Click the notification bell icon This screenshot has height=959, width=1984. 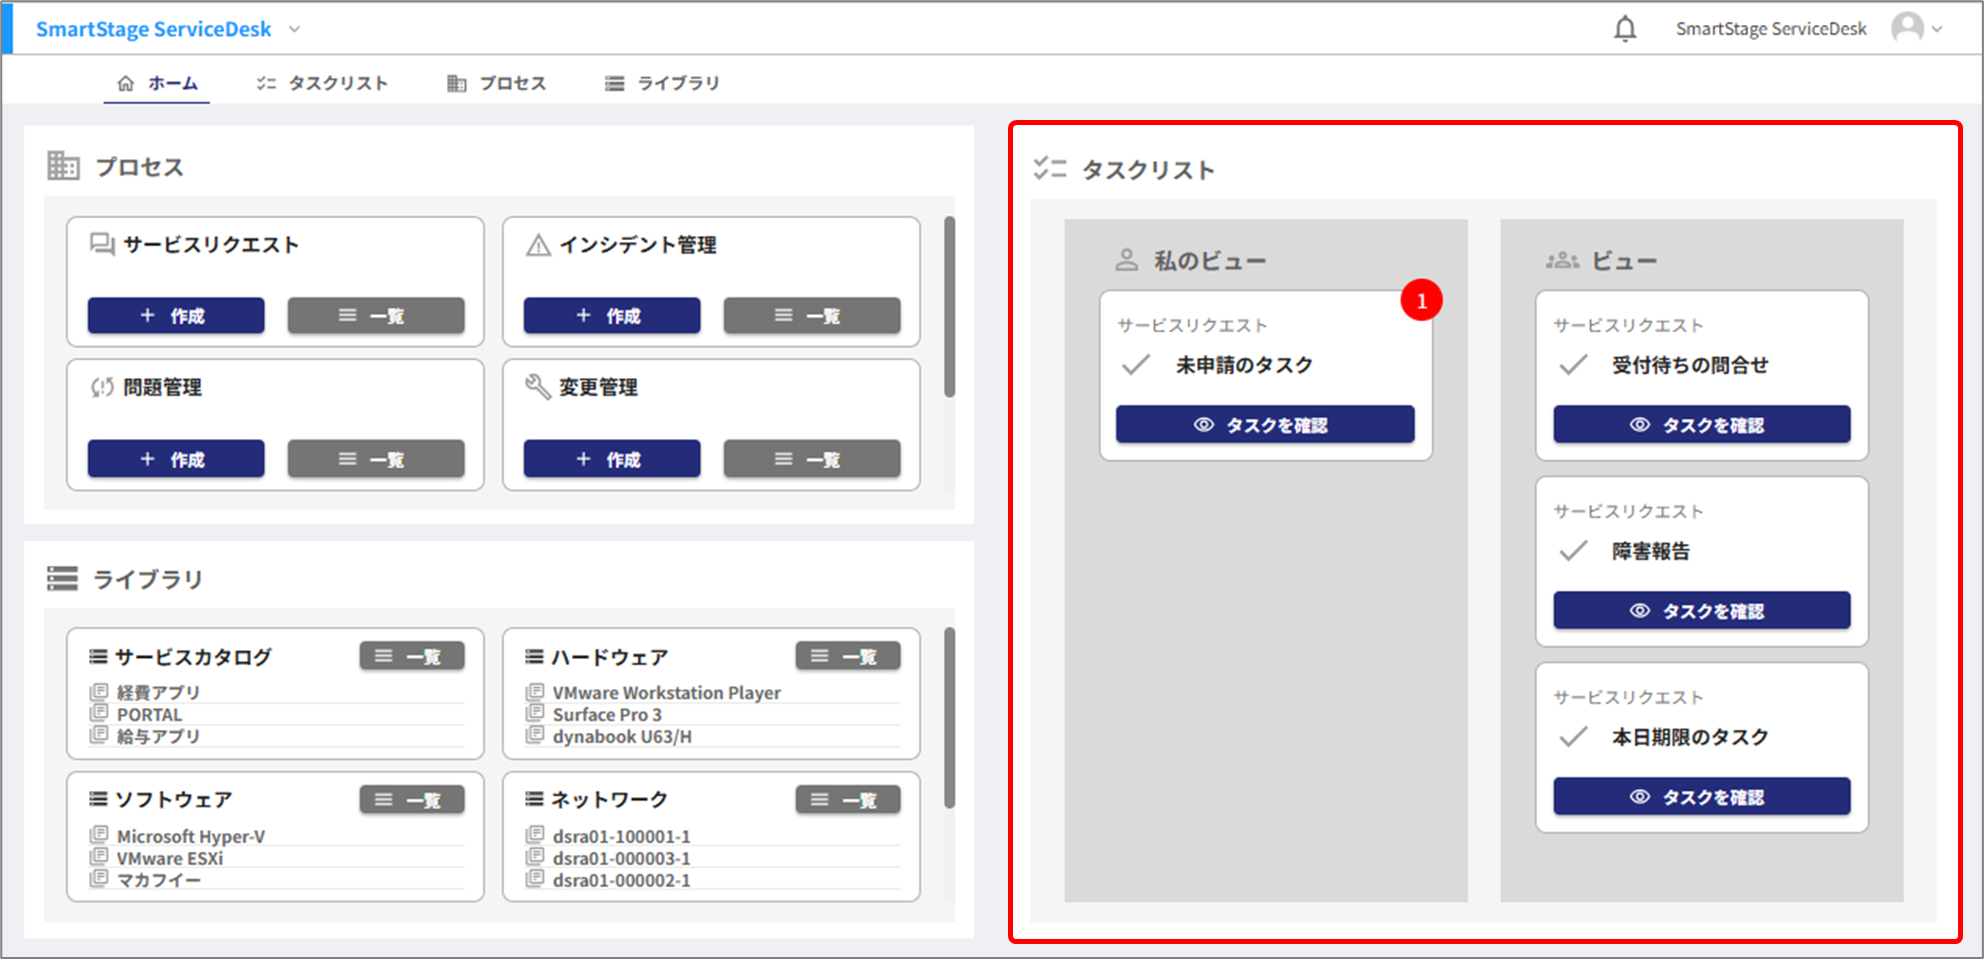1625,29
